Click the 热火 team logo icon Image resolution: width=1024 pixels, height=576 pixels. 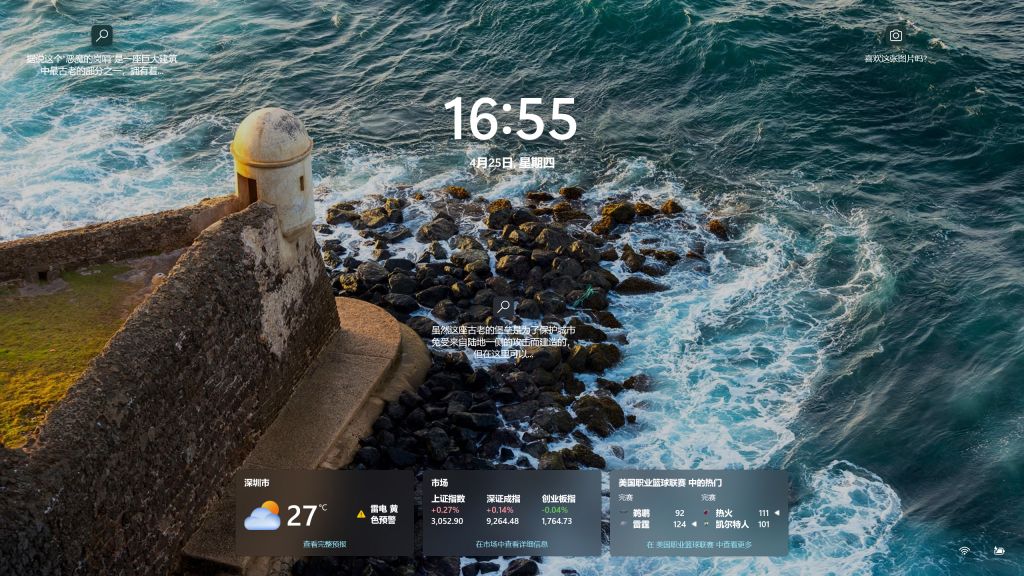pos(706,513)
